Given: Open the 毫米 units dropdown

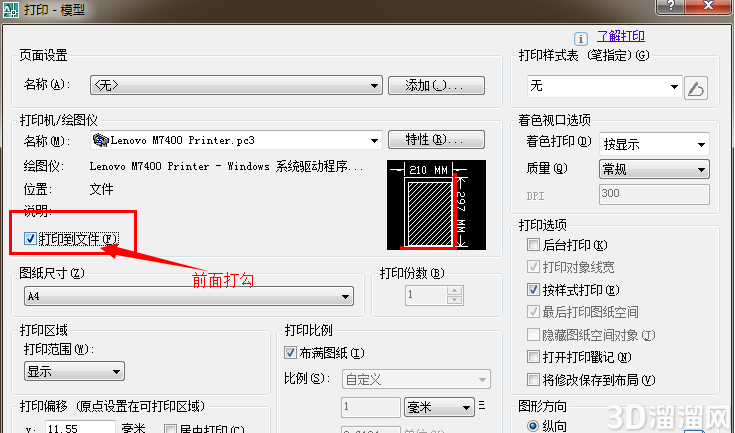Looking at the screenshot, I should 439,407.
